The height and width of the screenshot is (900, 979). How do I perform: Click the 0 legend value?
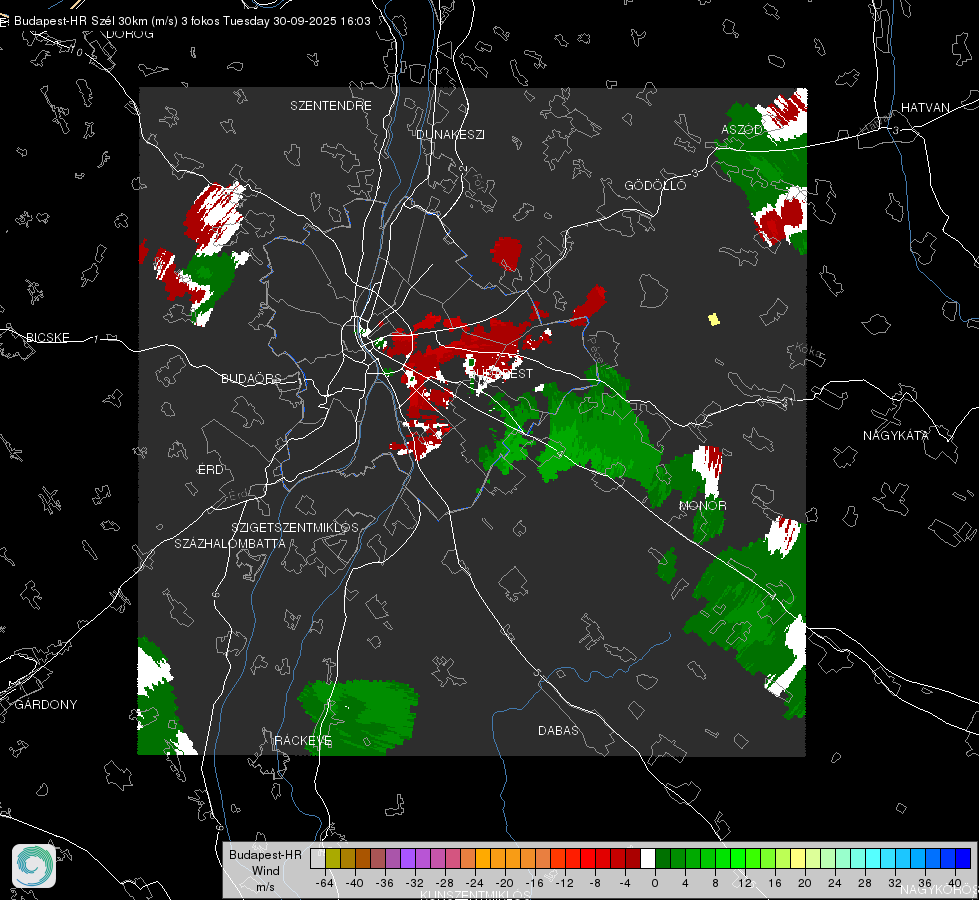[x=655, y=883]
